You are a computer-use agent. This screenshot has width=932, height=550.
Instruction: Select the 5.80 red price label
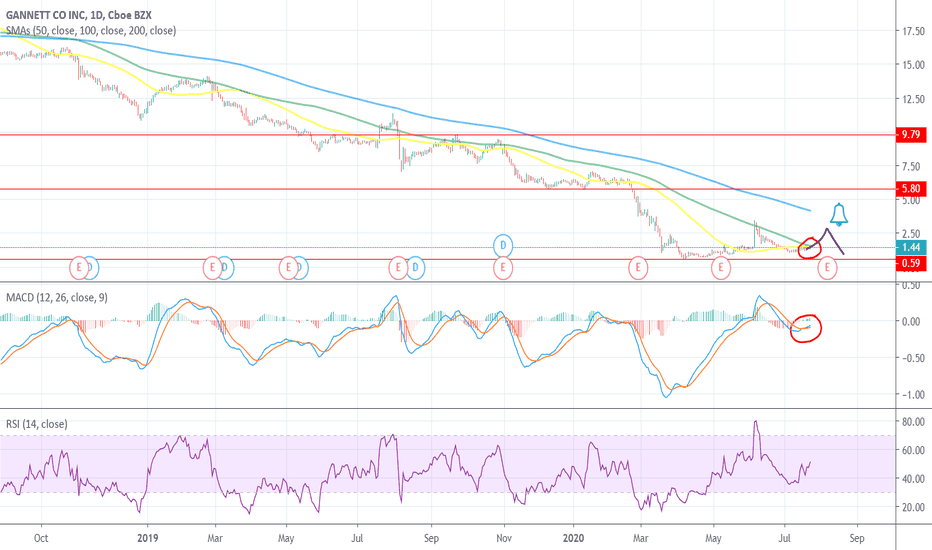[911, 189]
